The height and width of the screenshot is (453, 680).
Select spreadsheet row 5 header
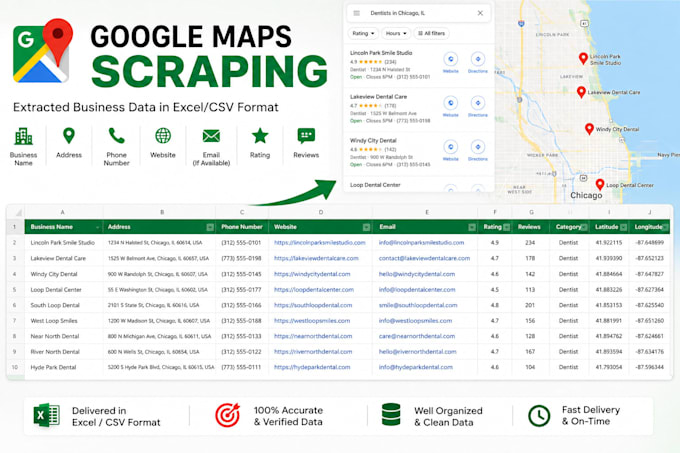(x=15, y=290)
